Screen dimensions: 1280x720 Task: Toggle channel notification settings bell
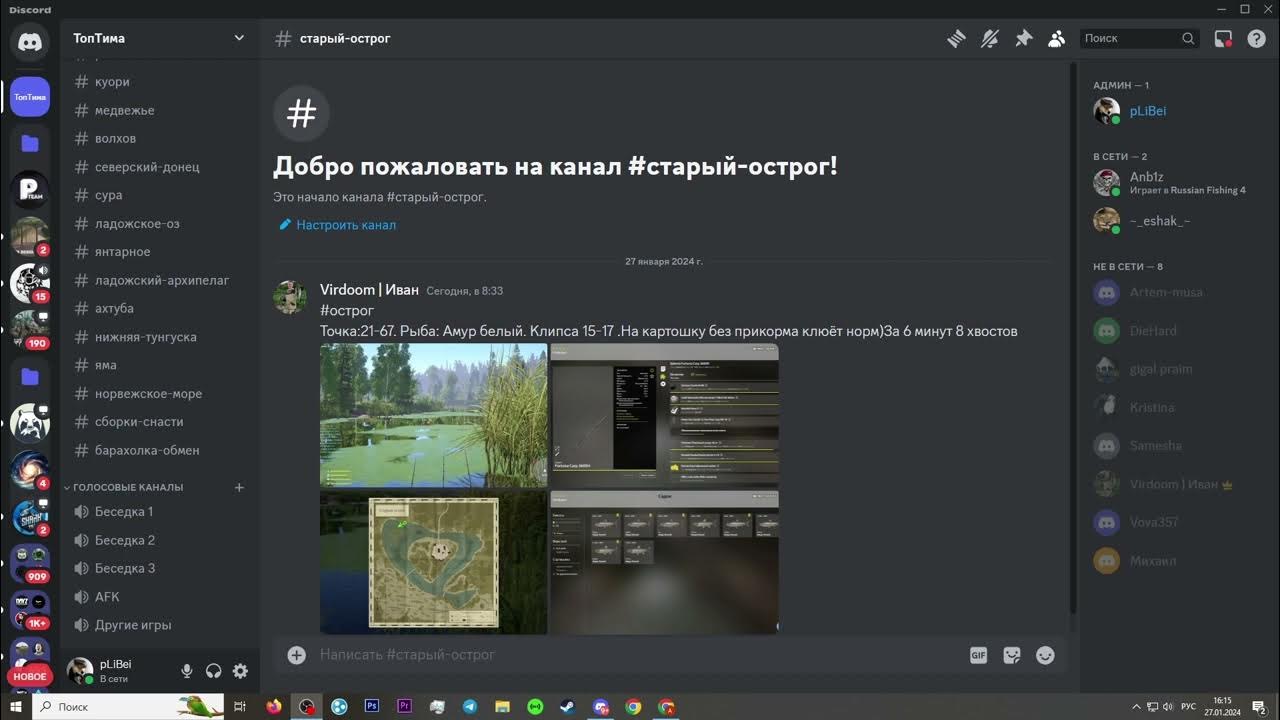990,38
